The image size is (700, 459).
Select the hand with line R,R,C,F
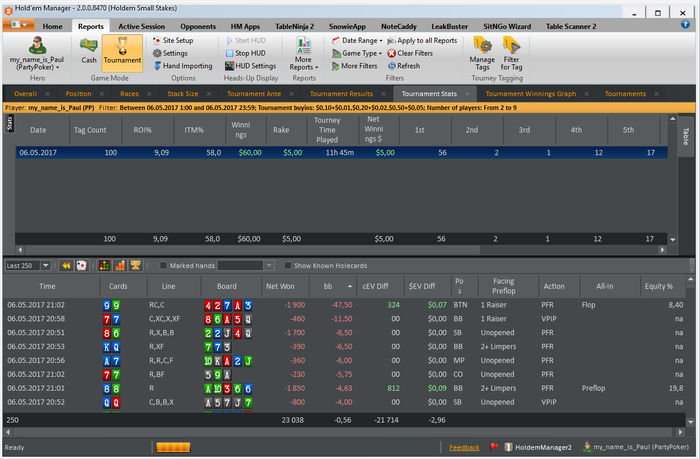pyautogui.click(x=344, y=360)
